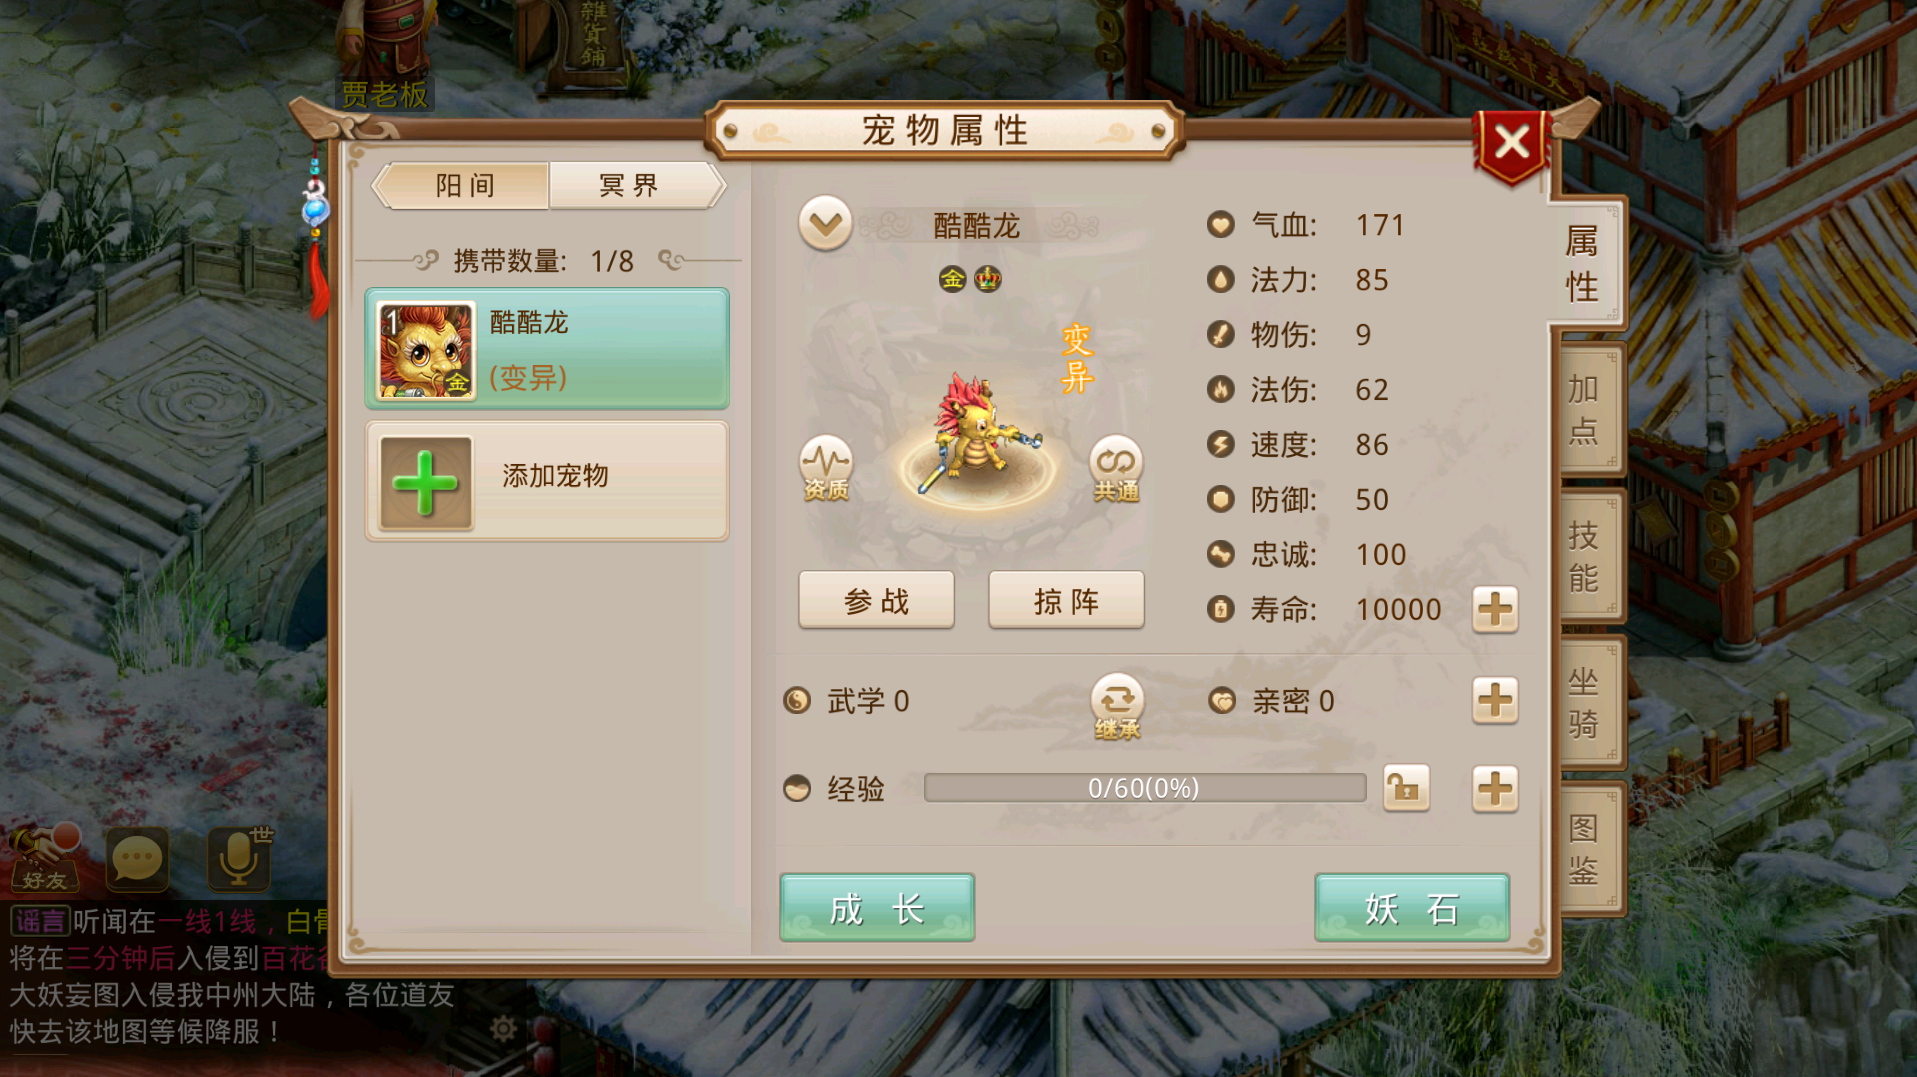Tap the 继承 inherit icon

1117,707
